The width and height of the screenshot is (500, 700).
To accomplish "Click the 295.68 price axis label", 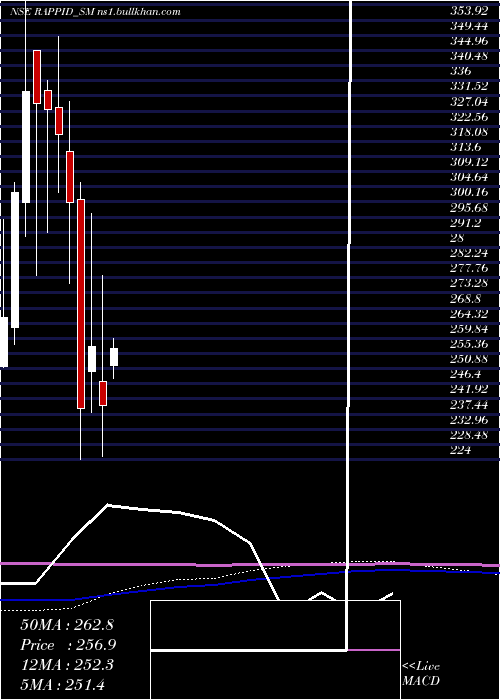I will (469, 208).
